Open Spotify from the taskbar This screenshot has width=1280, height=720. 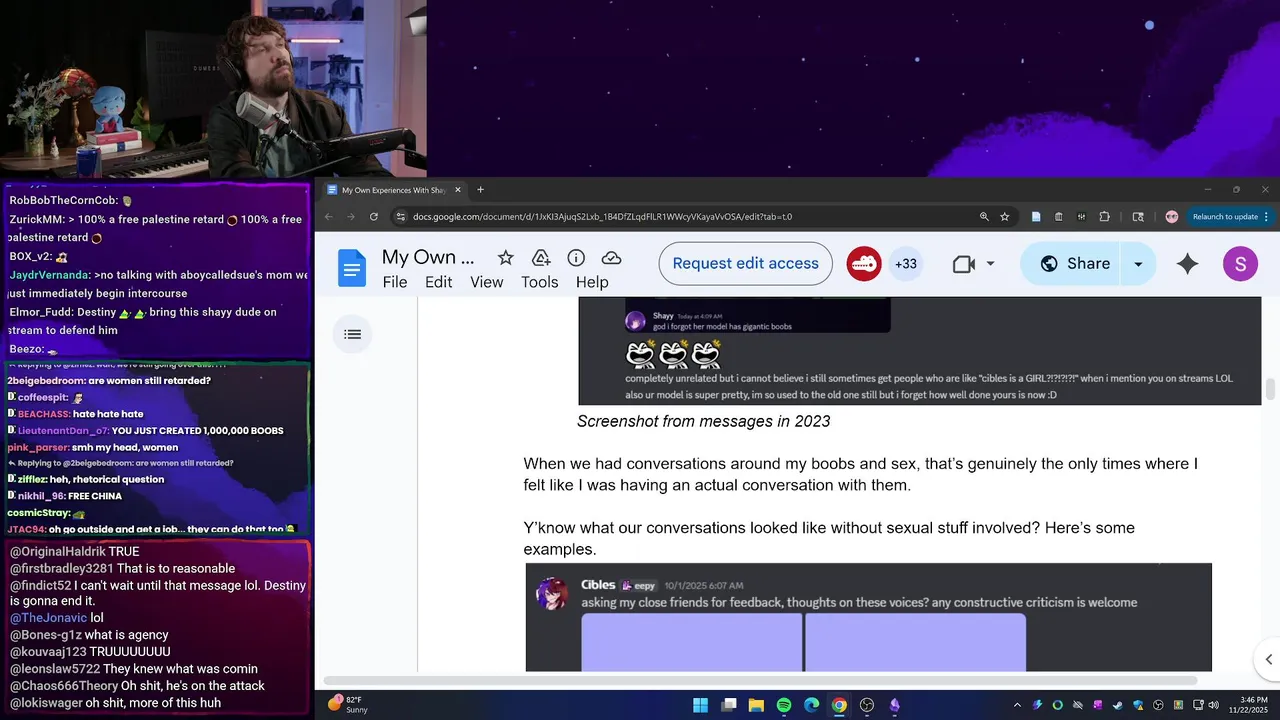tap(784, 705)
